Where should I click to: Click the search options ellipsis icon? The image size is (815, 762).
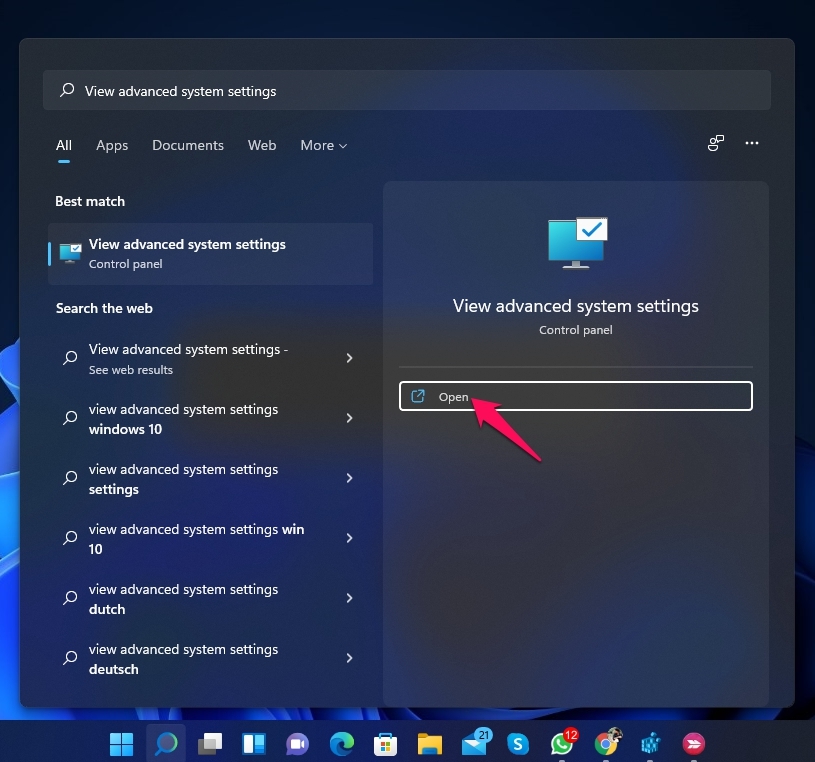pyautogui.click(x=752, y=144)
